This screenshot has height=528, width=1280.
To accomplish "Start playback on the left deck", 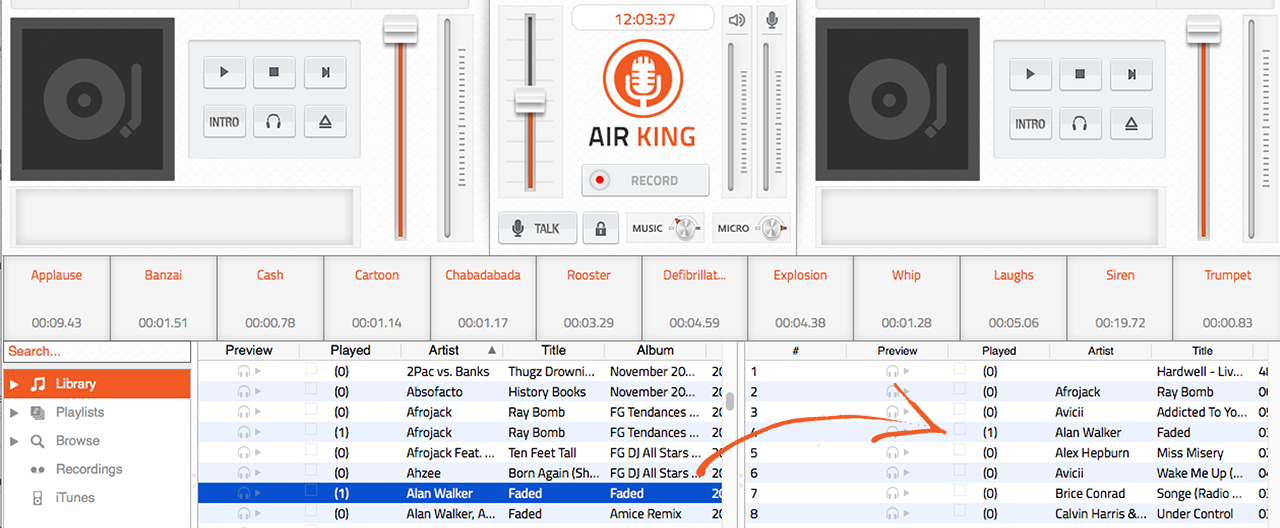I will (x=224, y=72).
